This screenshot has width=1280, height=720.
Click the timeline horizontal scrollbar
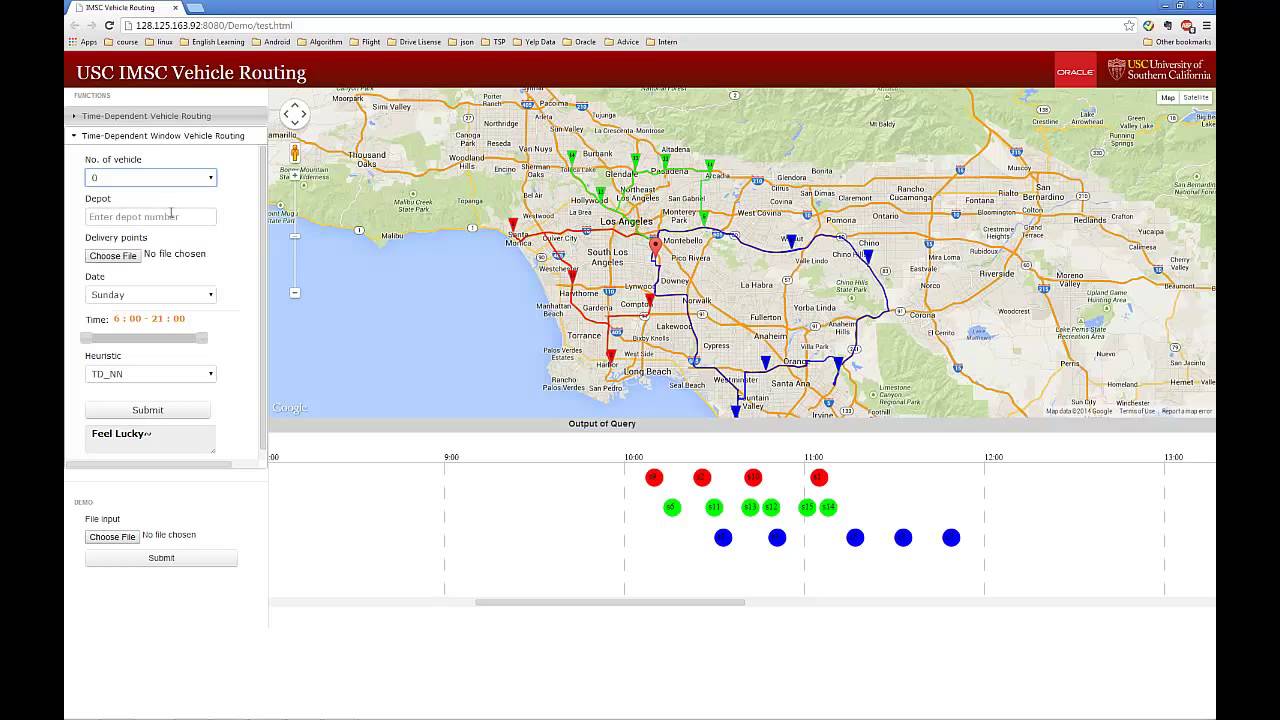pos(610,602)
